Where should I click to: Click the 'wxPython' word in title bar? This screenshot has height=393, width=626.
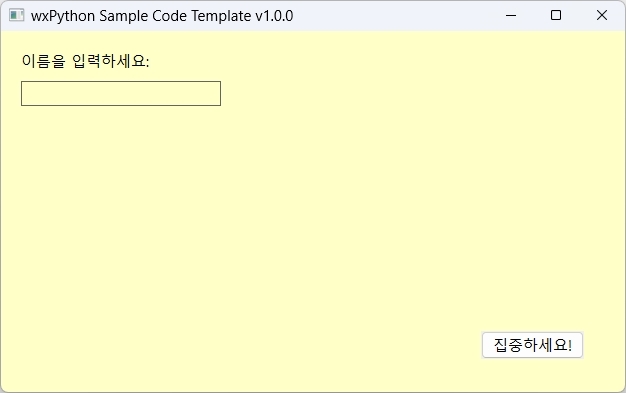tap(63, 16)
